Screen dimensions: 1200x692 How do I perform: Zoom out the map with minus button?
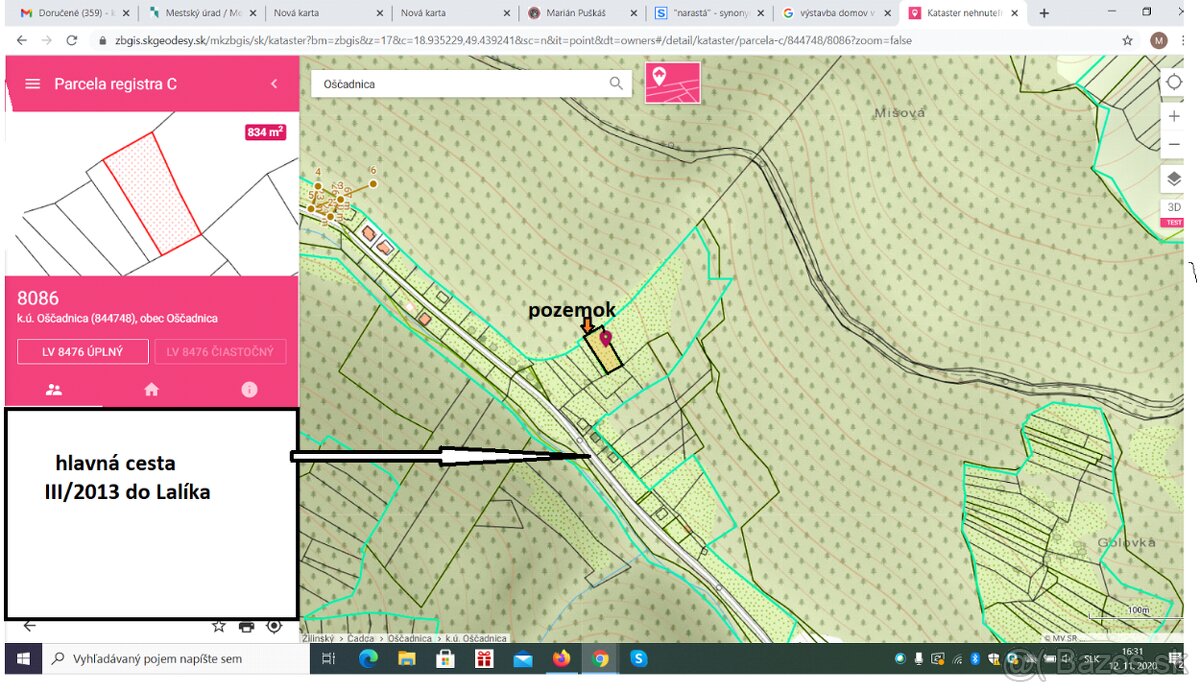tap(1174, 145)
